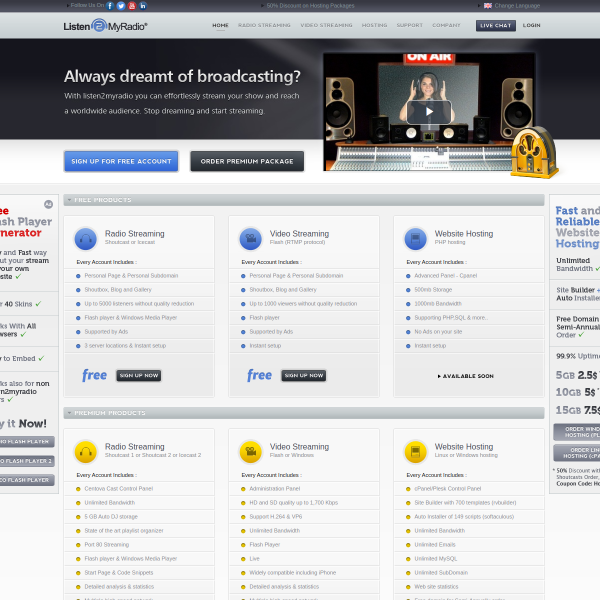
Task: Click 'Up to 5000 listeners without quality reduction'
Action: [139, 303]
